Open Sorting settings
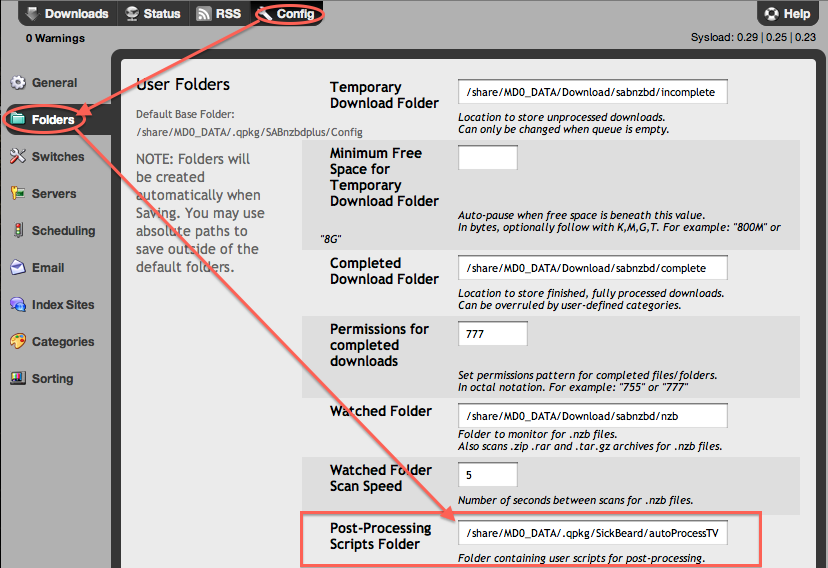Viewport: 828px width, 568px height. [42, 378]
